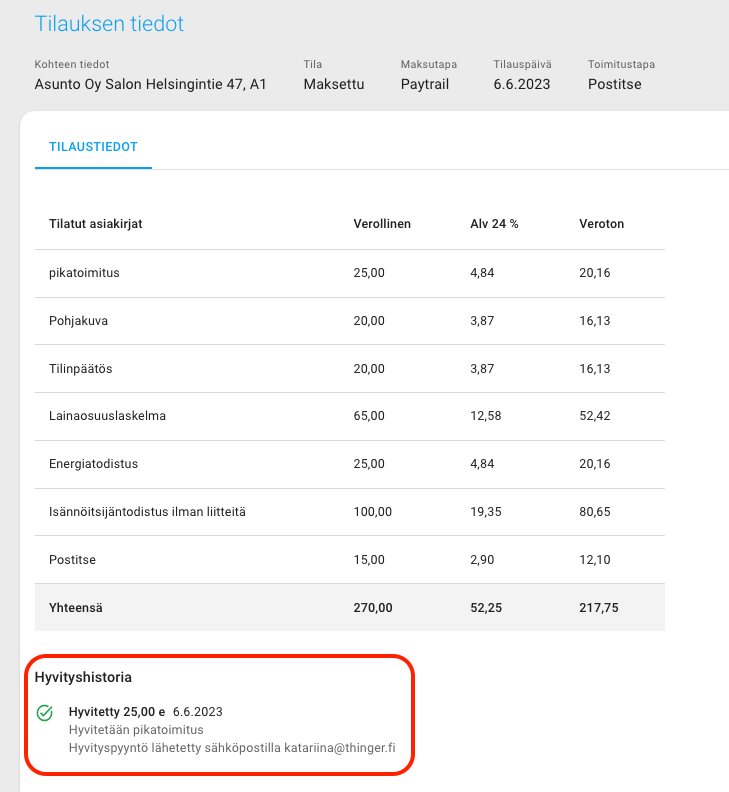This screenshot has height=792, width=729.
Task: Click the Veroton column header
Action: (601, 224)
